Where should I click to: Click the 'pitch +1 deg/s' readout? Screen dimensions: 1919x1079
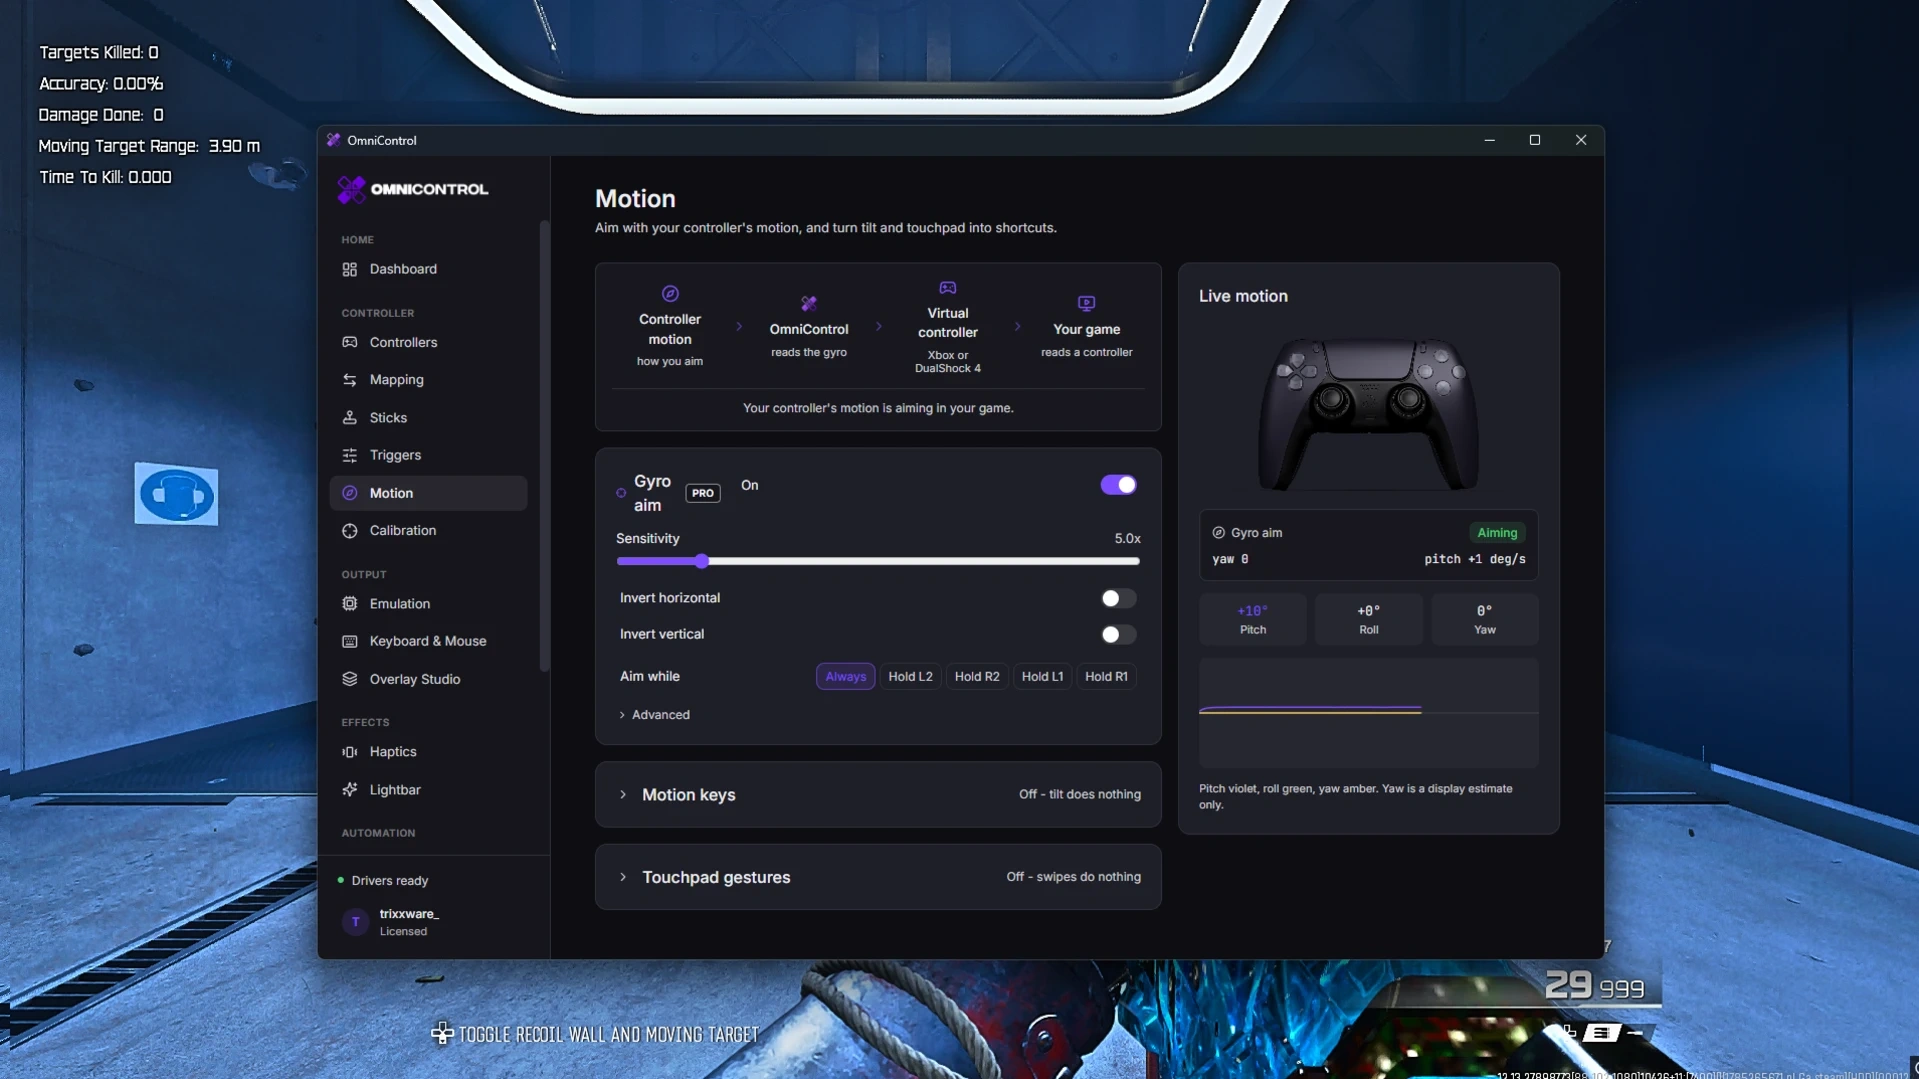click(1475, 560)
